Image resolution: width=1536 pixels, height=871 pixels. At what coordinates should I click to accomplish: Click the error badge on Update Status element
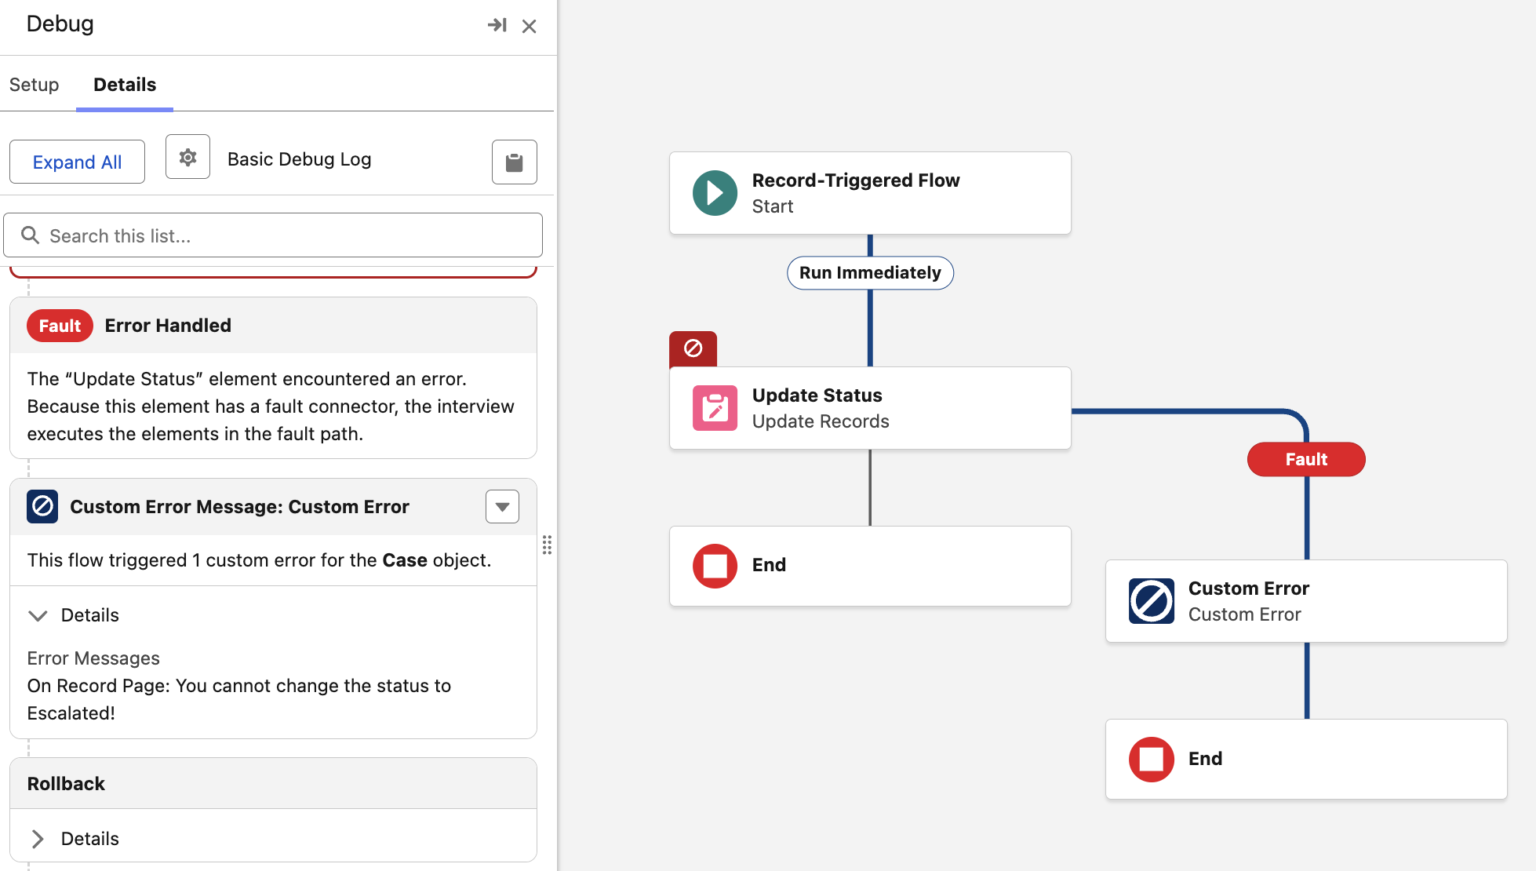pos(692,348)
